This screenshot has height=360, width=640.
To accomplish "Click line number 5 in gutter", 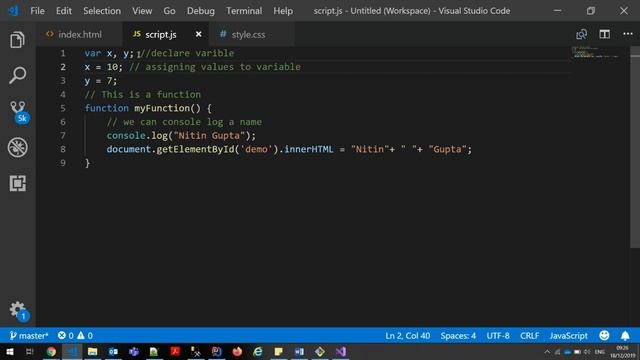I will coord(63,108).
